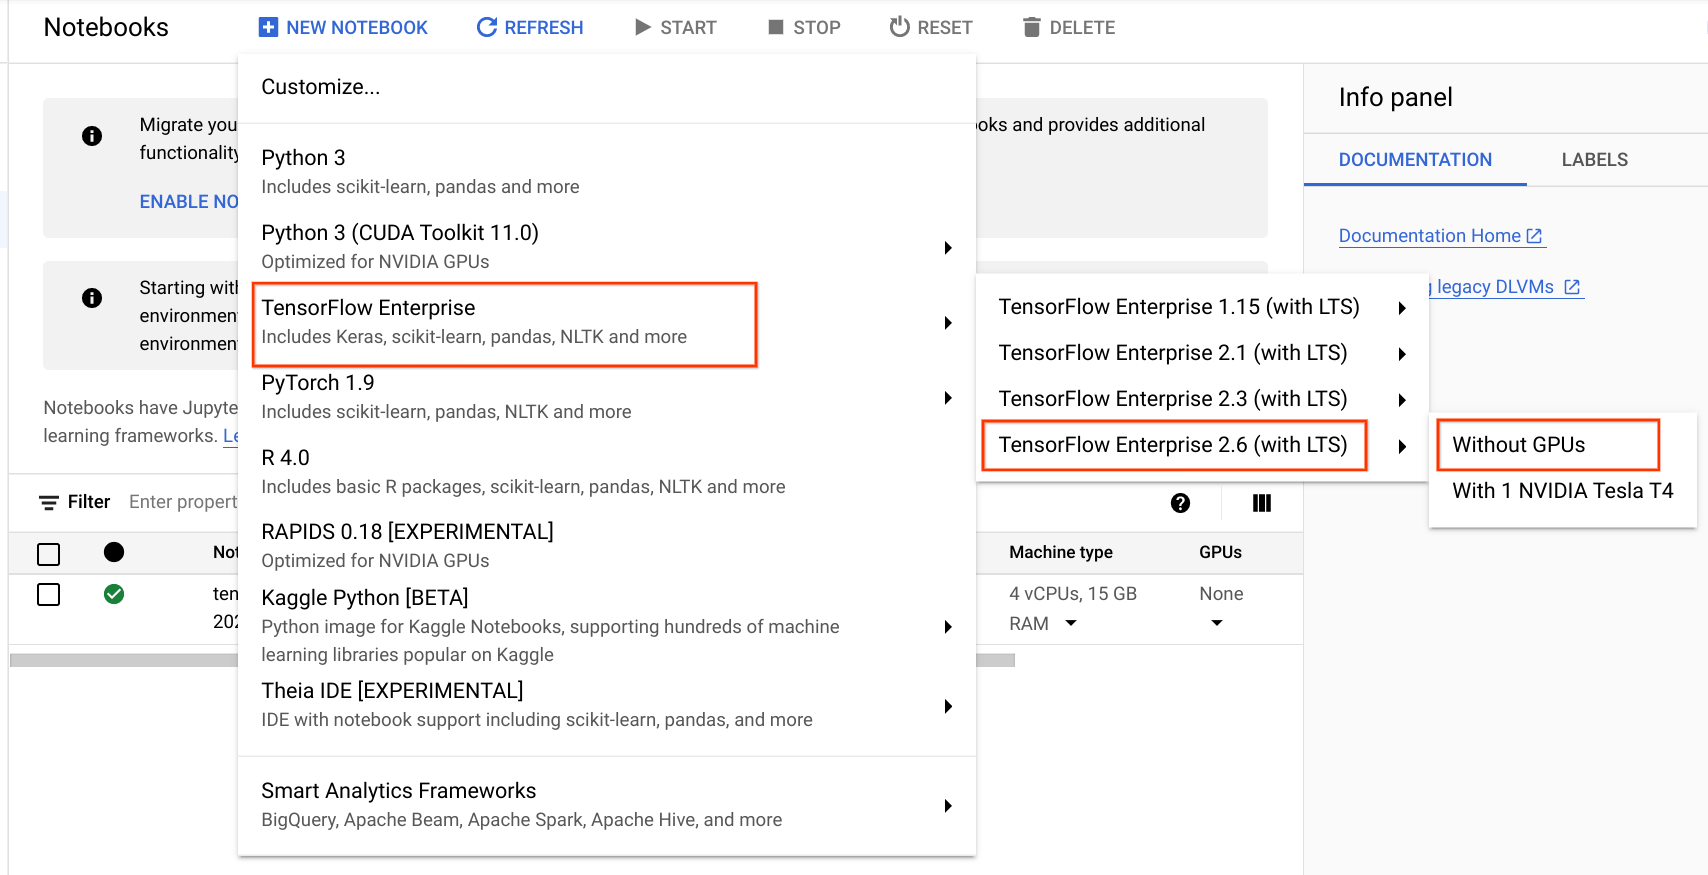Screen dimensions: 1708x875
Task: Open the help question mark icon
Action: 1180,503
